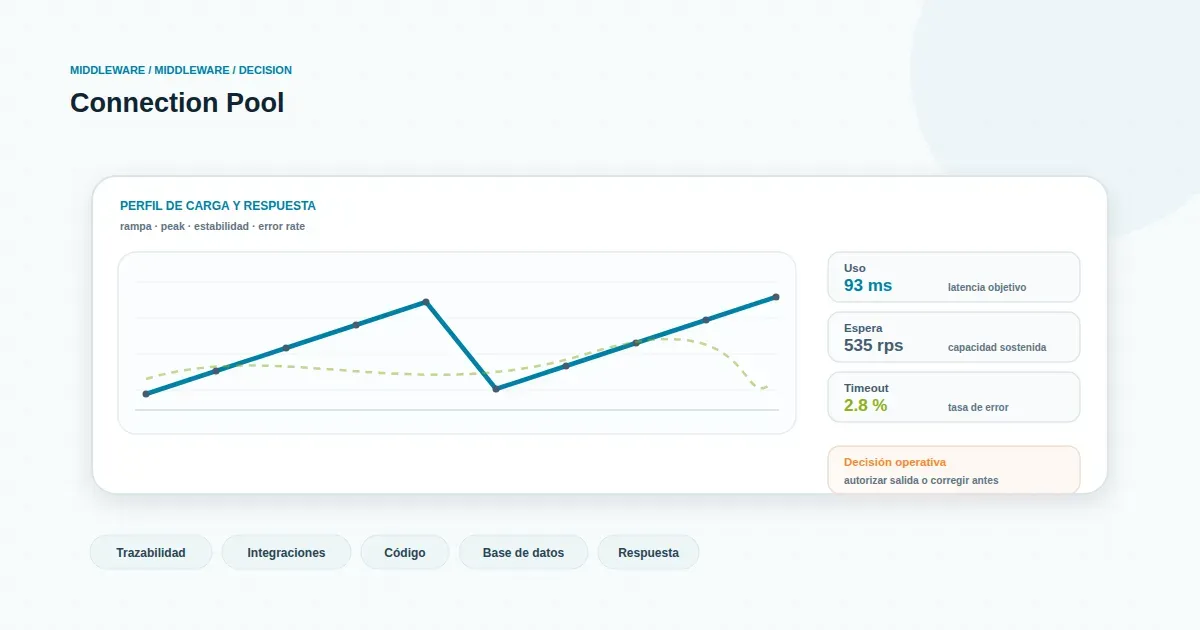Viewport: 1200px width, 630px height.
Task: Click the blue line's peak point before the drop
Action: (426, 302)
